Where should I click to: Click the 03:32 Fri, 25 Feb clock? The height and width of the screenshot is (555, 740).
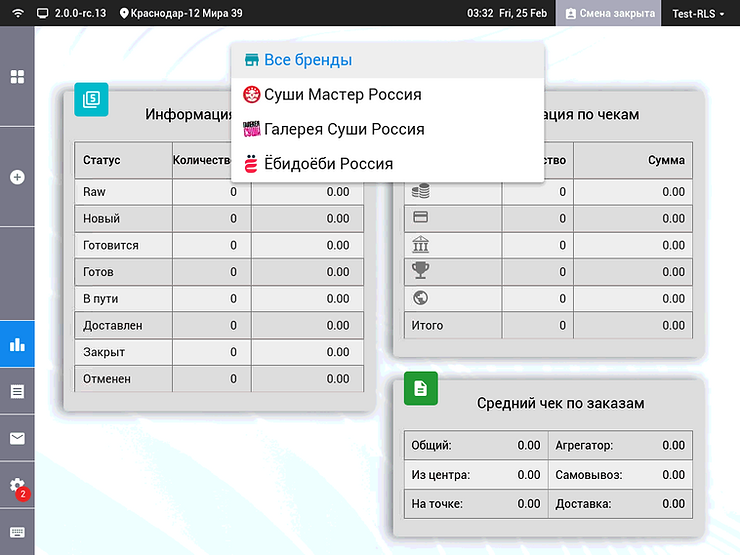[x=506, y=13]
